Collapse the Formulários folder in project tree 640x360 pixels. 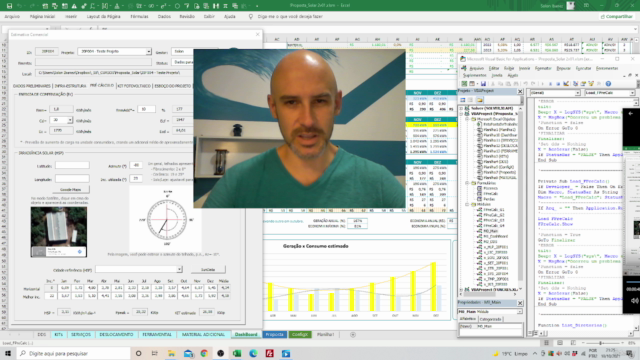[x=468, y=183]
